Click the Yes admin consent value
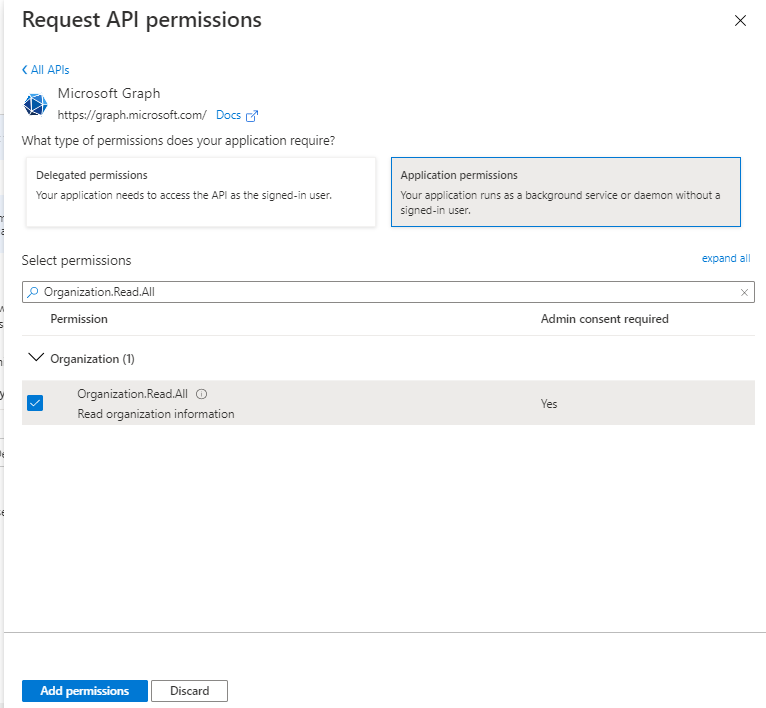Screen dimensions: 766x708 click(x=549, y=404)
